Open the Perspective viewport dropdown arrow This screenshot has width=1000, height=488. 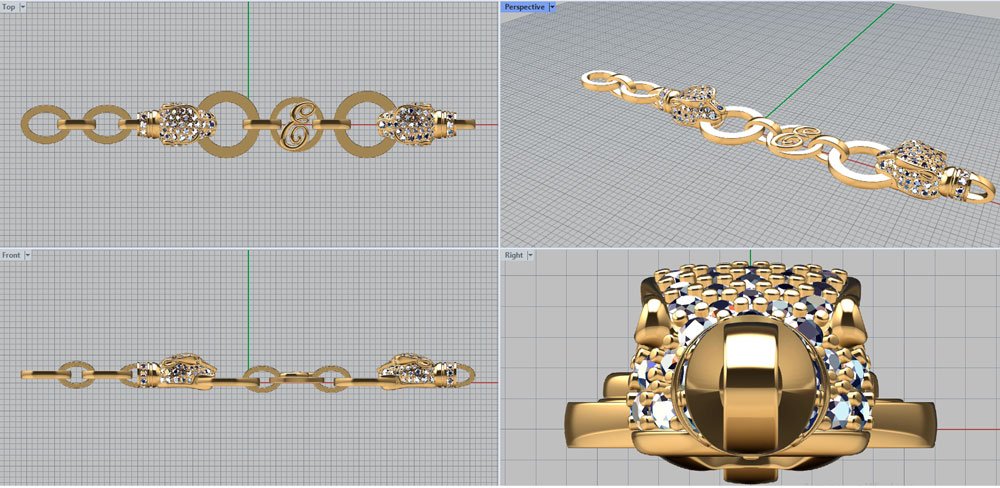(552, 7)
